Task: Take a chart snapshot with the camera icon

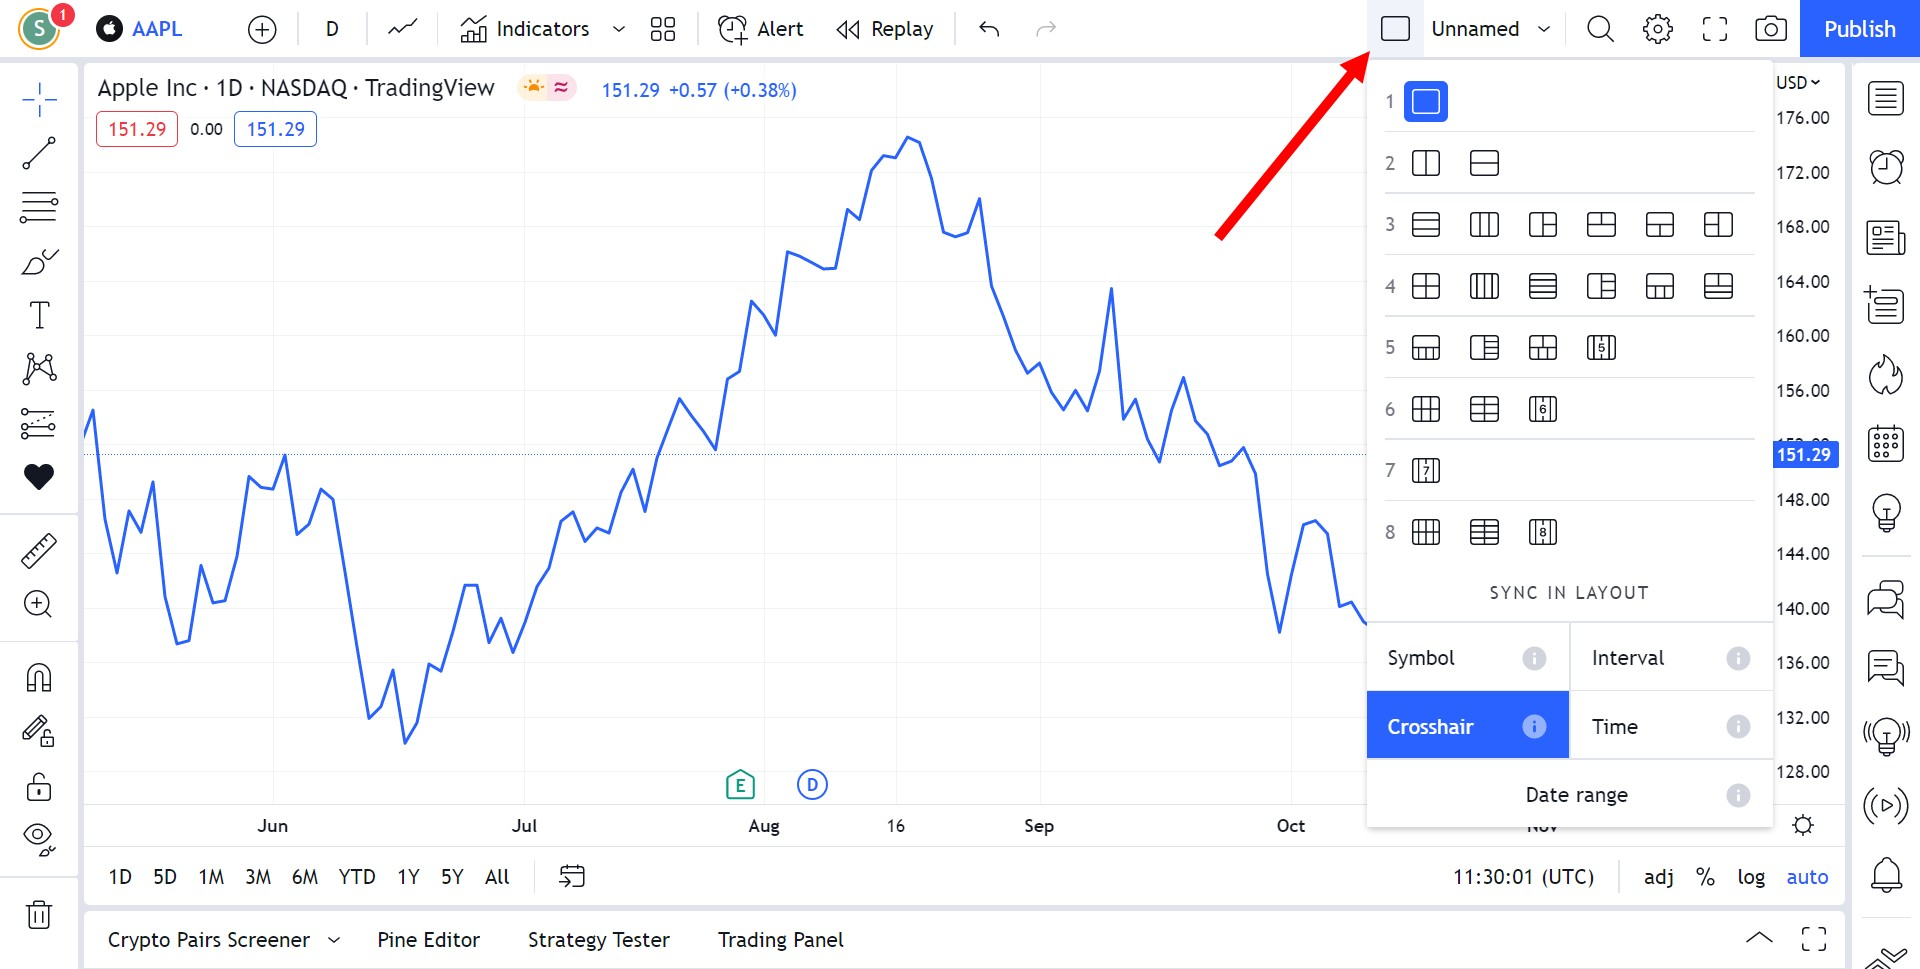Action: [x=1770, y=29]
